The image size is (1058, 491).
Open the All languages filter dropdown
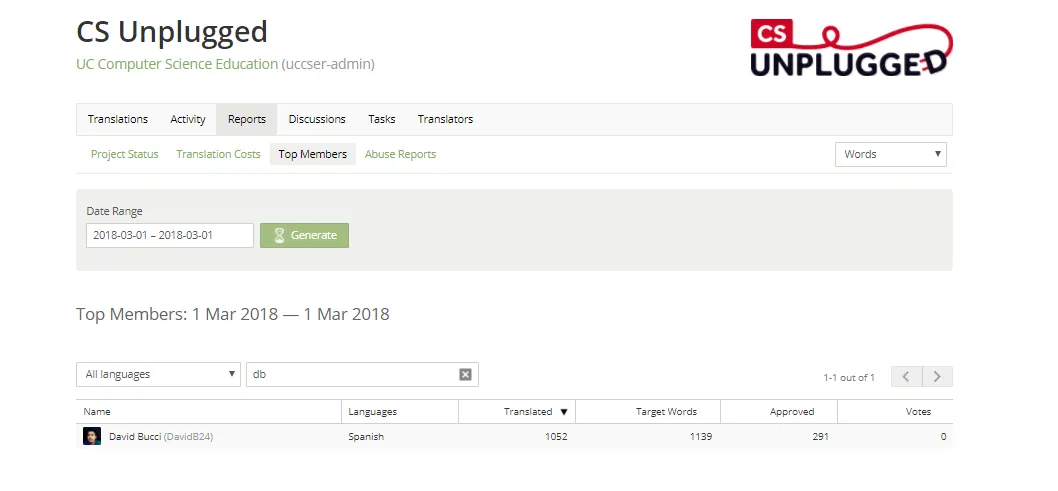pos(158,374)
